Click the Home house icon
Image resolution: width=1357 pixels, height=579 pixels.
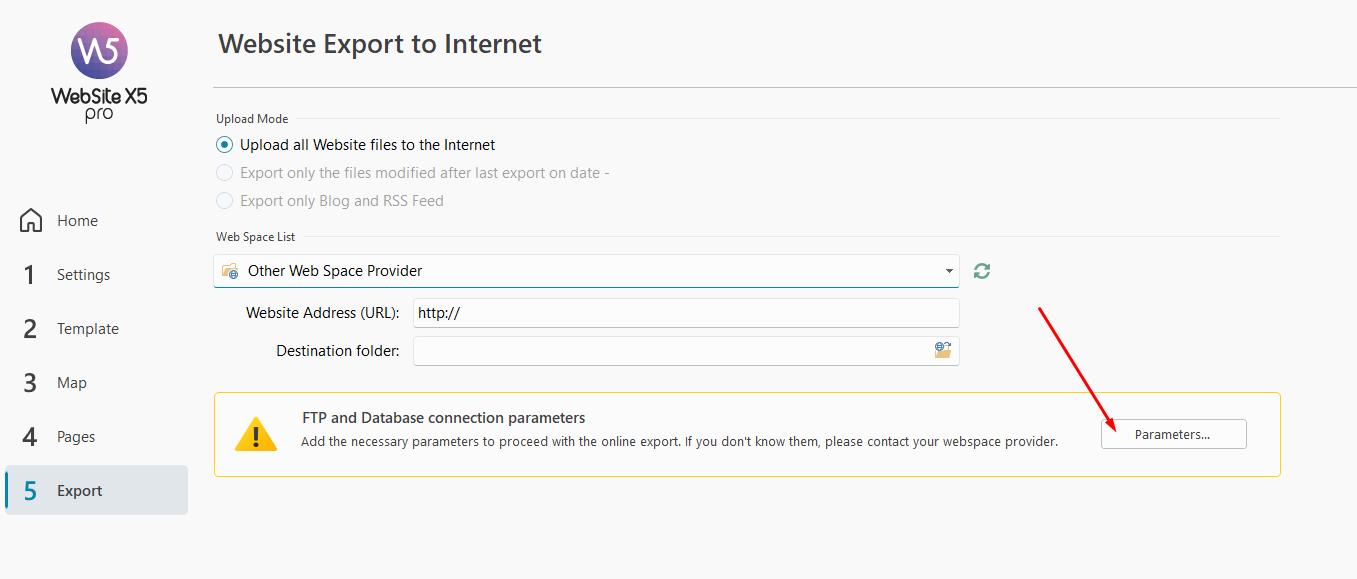point(32,221)
